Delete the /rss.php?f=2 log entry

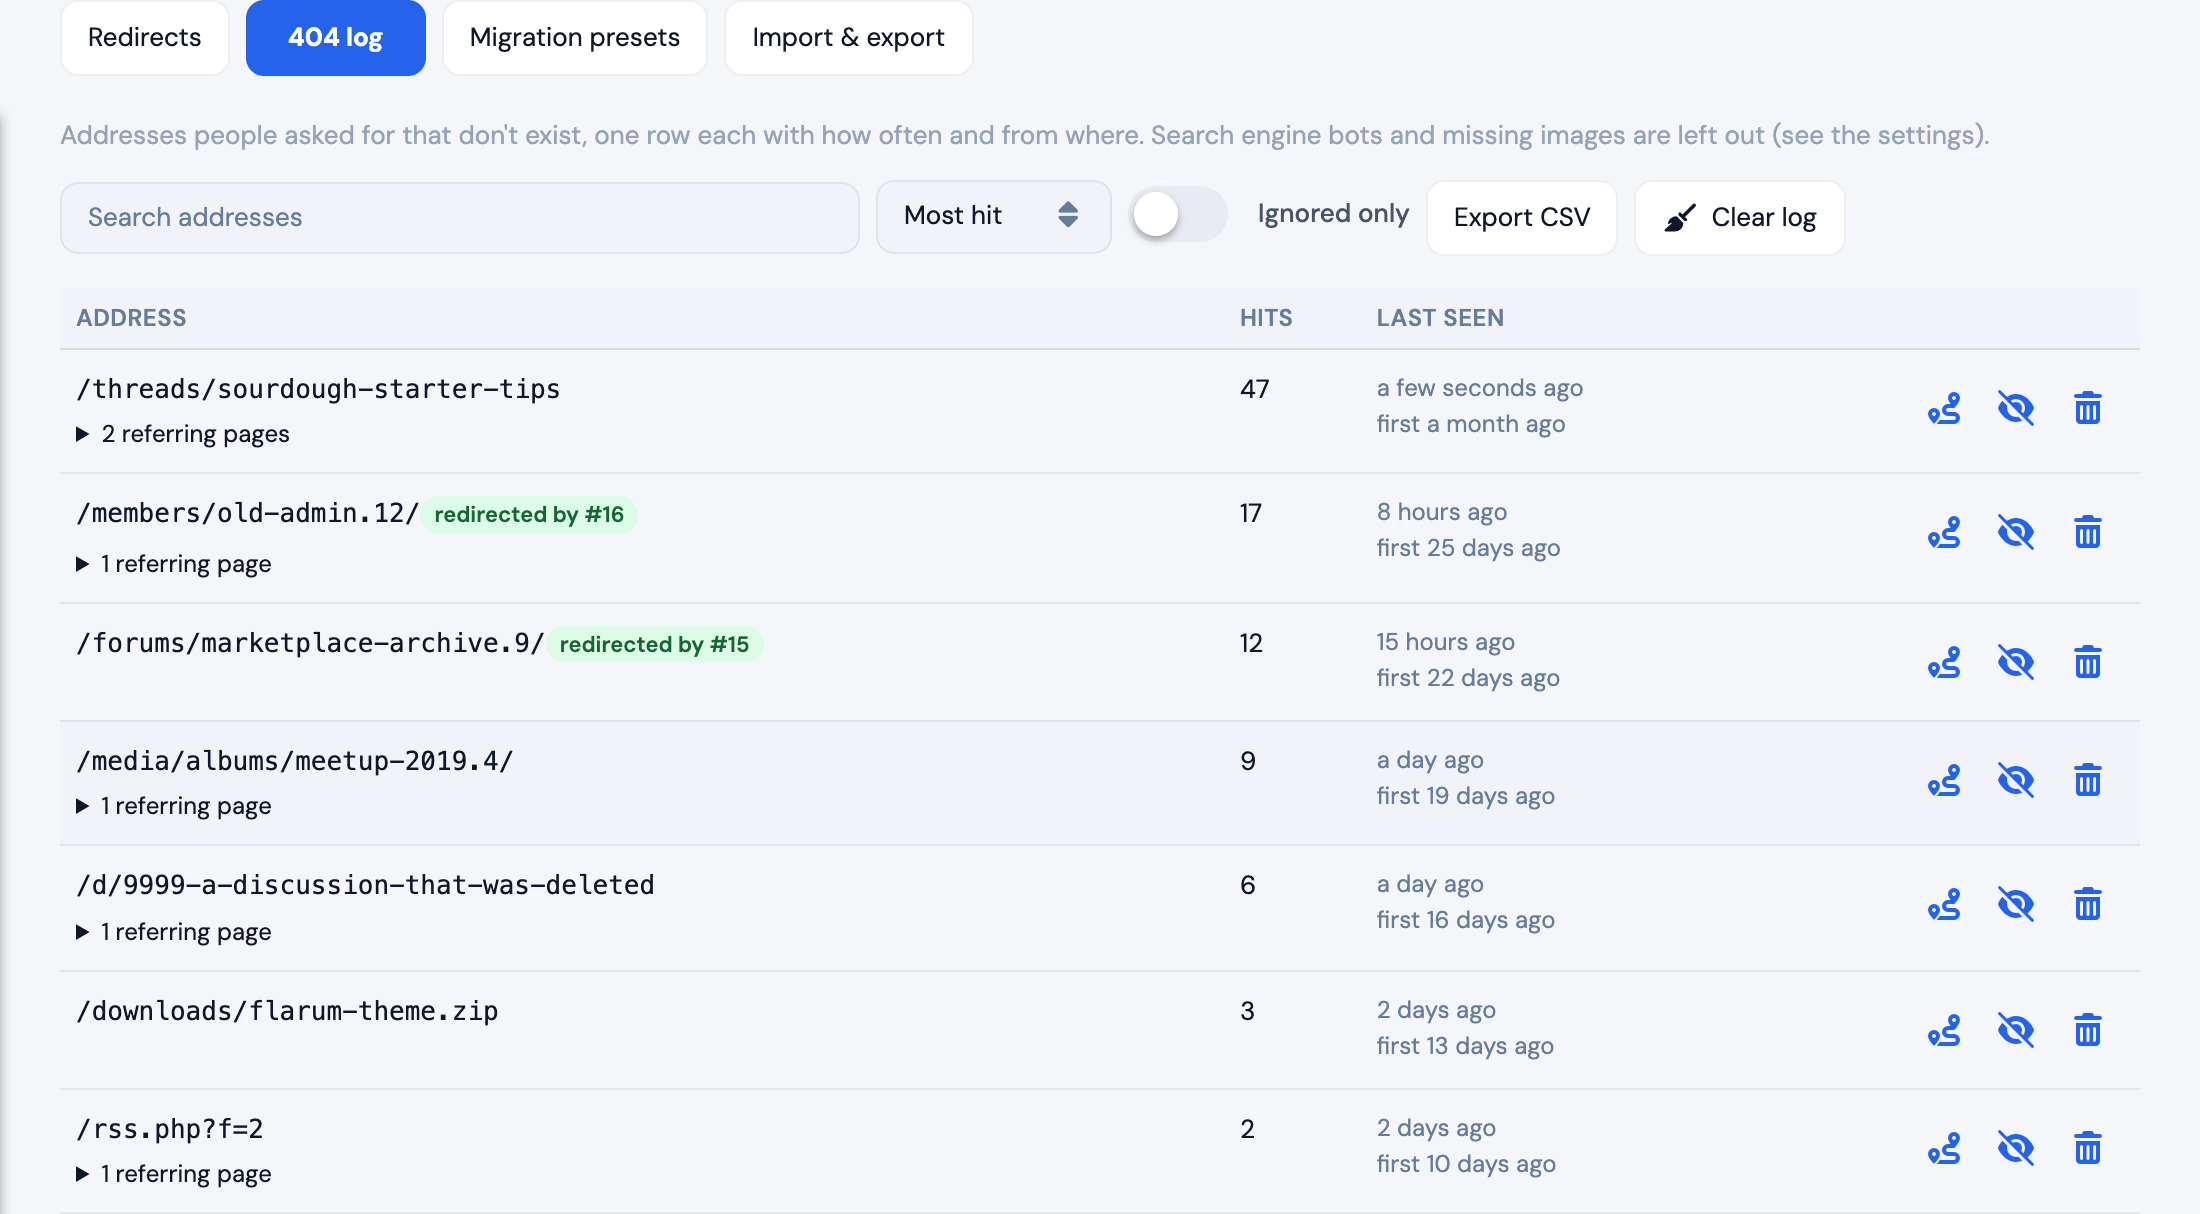(x=2088, y=1149)
